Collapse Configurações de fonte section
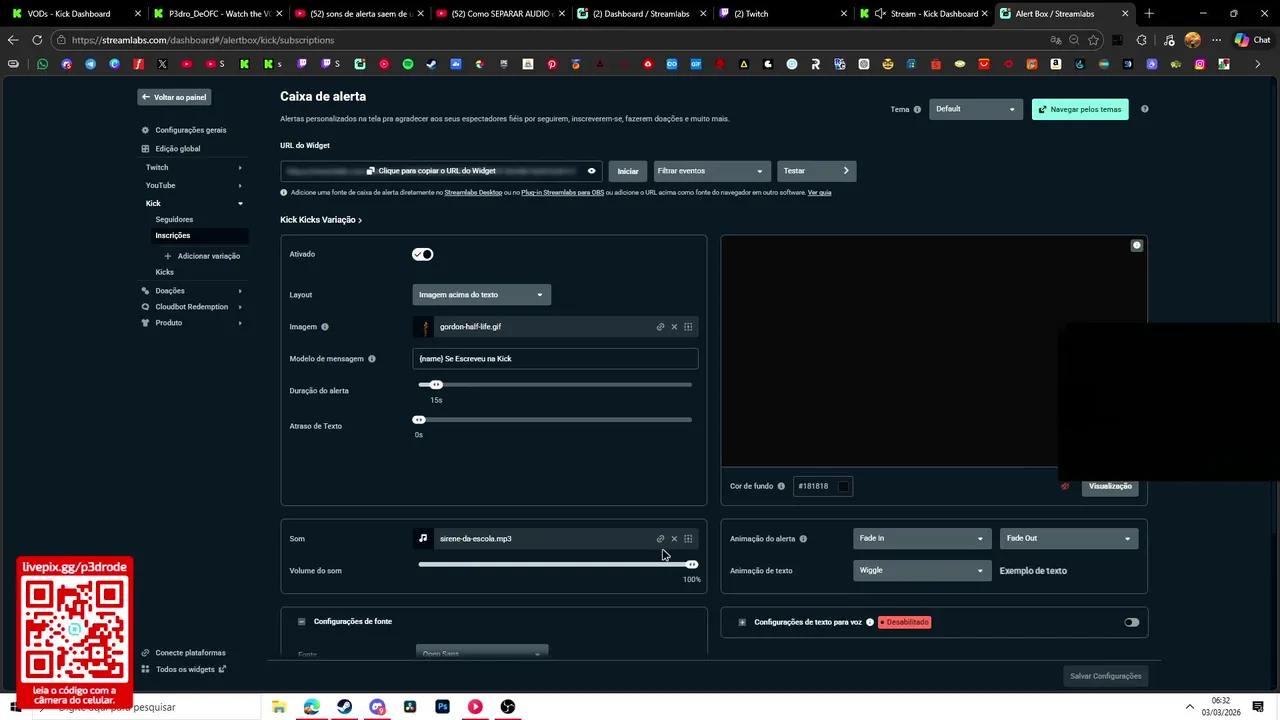Screen dimensions: 1280x720 click(302, 622)
